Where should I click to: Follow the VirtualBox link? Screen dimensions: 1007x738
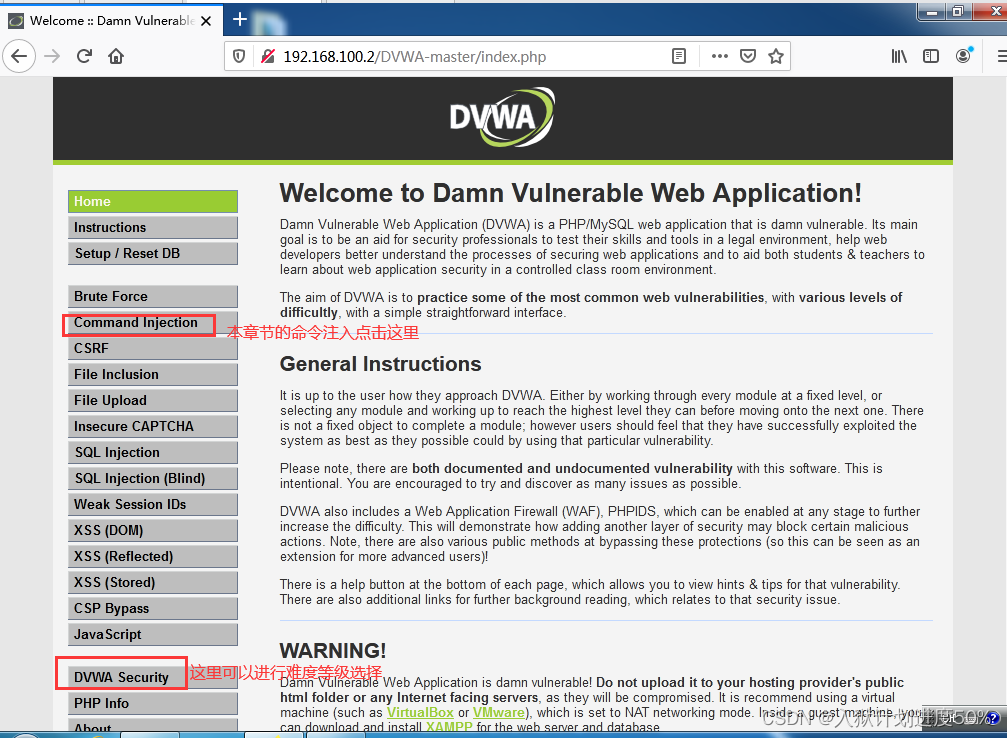pos(420,712)
